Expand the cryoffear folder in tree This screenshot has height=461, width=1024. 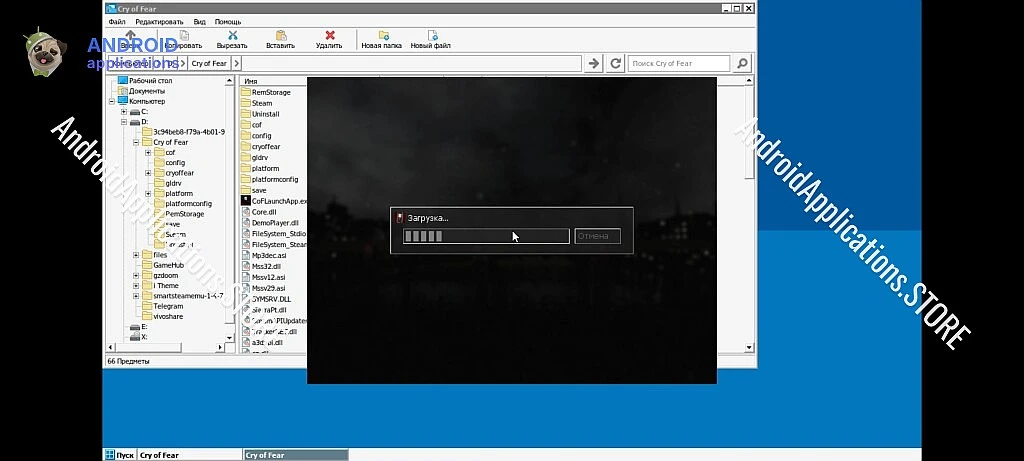pos(148,173)
